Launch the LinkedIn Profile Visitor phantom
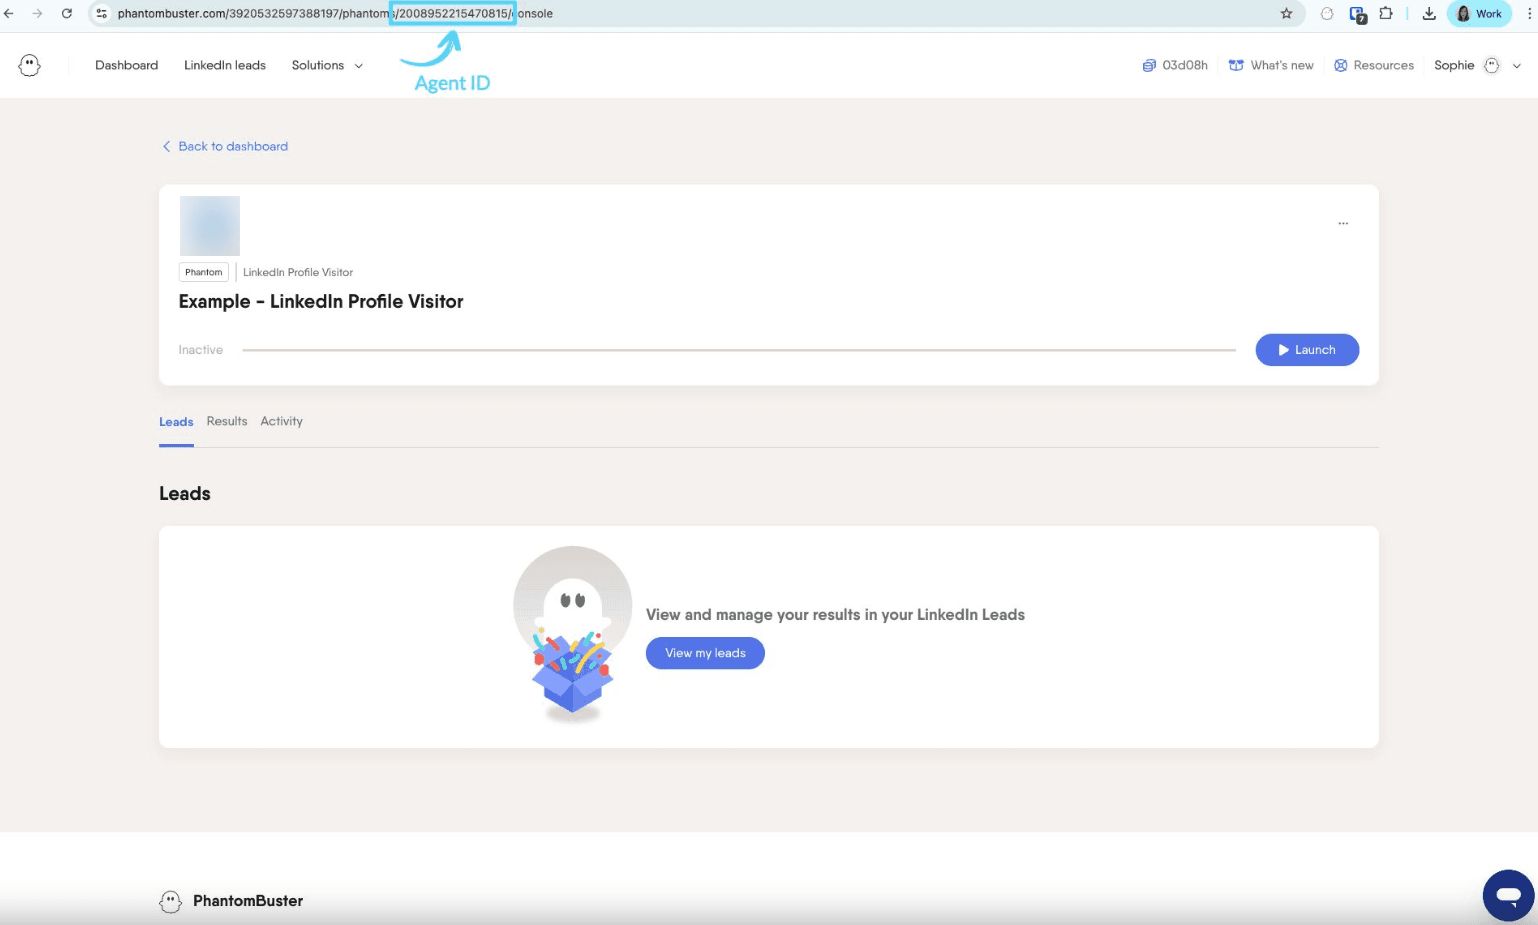 [x=1307, y=350]
